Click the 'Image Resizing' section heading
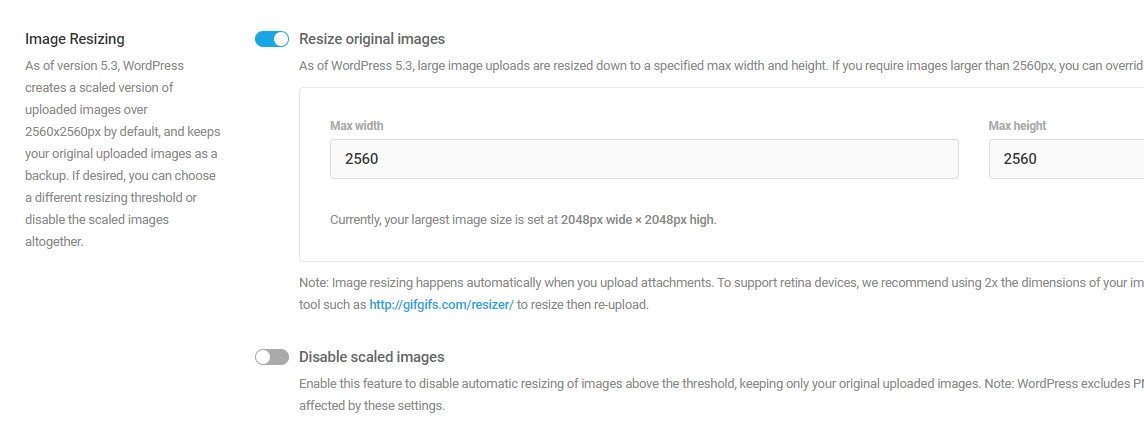 pos(74,39)
